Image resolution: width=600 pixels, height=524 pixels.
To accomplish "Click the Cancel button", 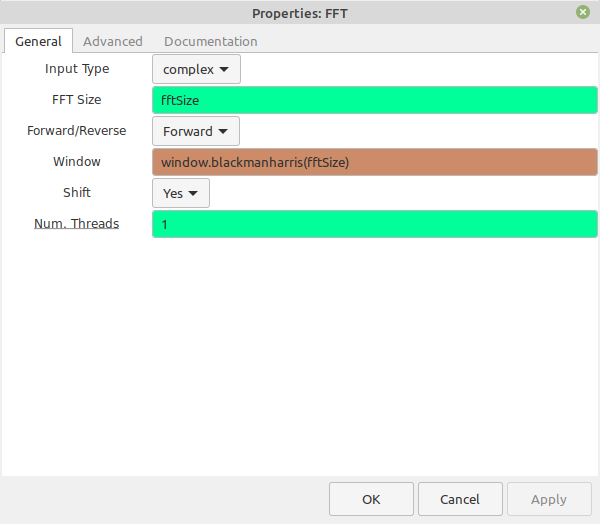I will [x=460, y=499].
